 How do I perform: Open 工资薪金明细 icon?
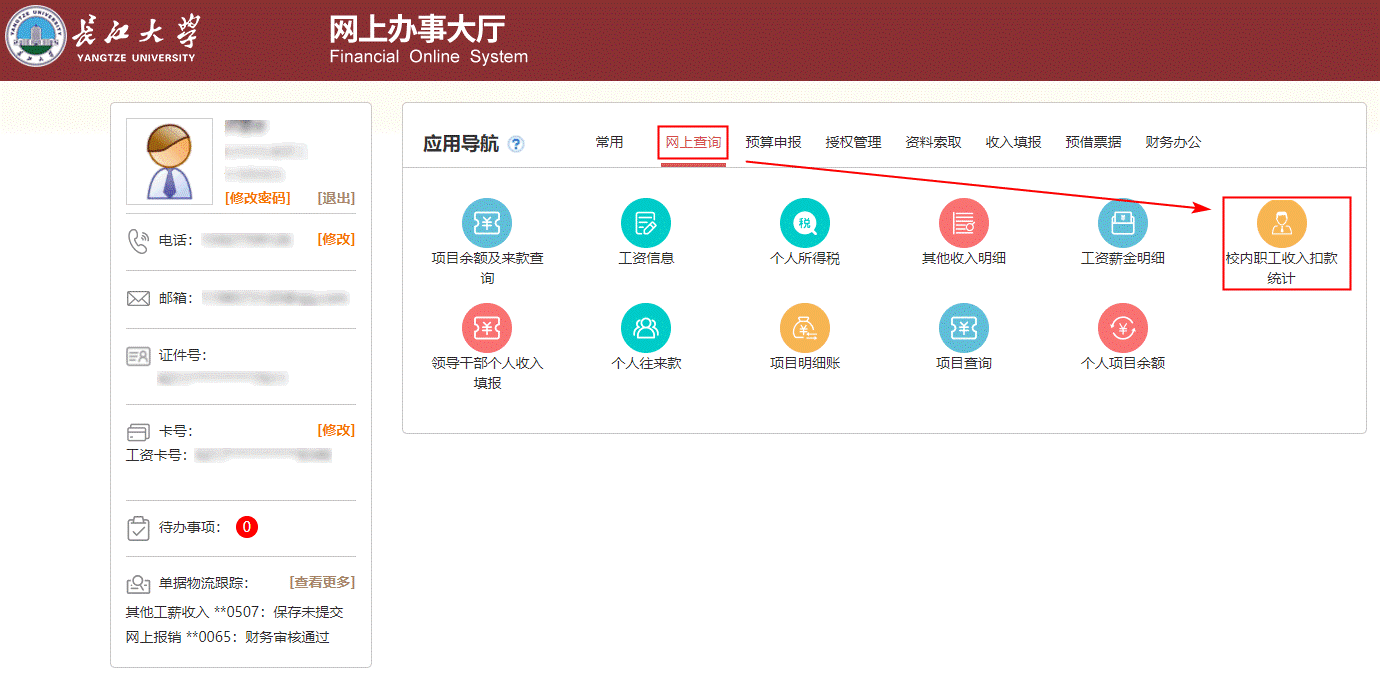[x=1122, y=224]
